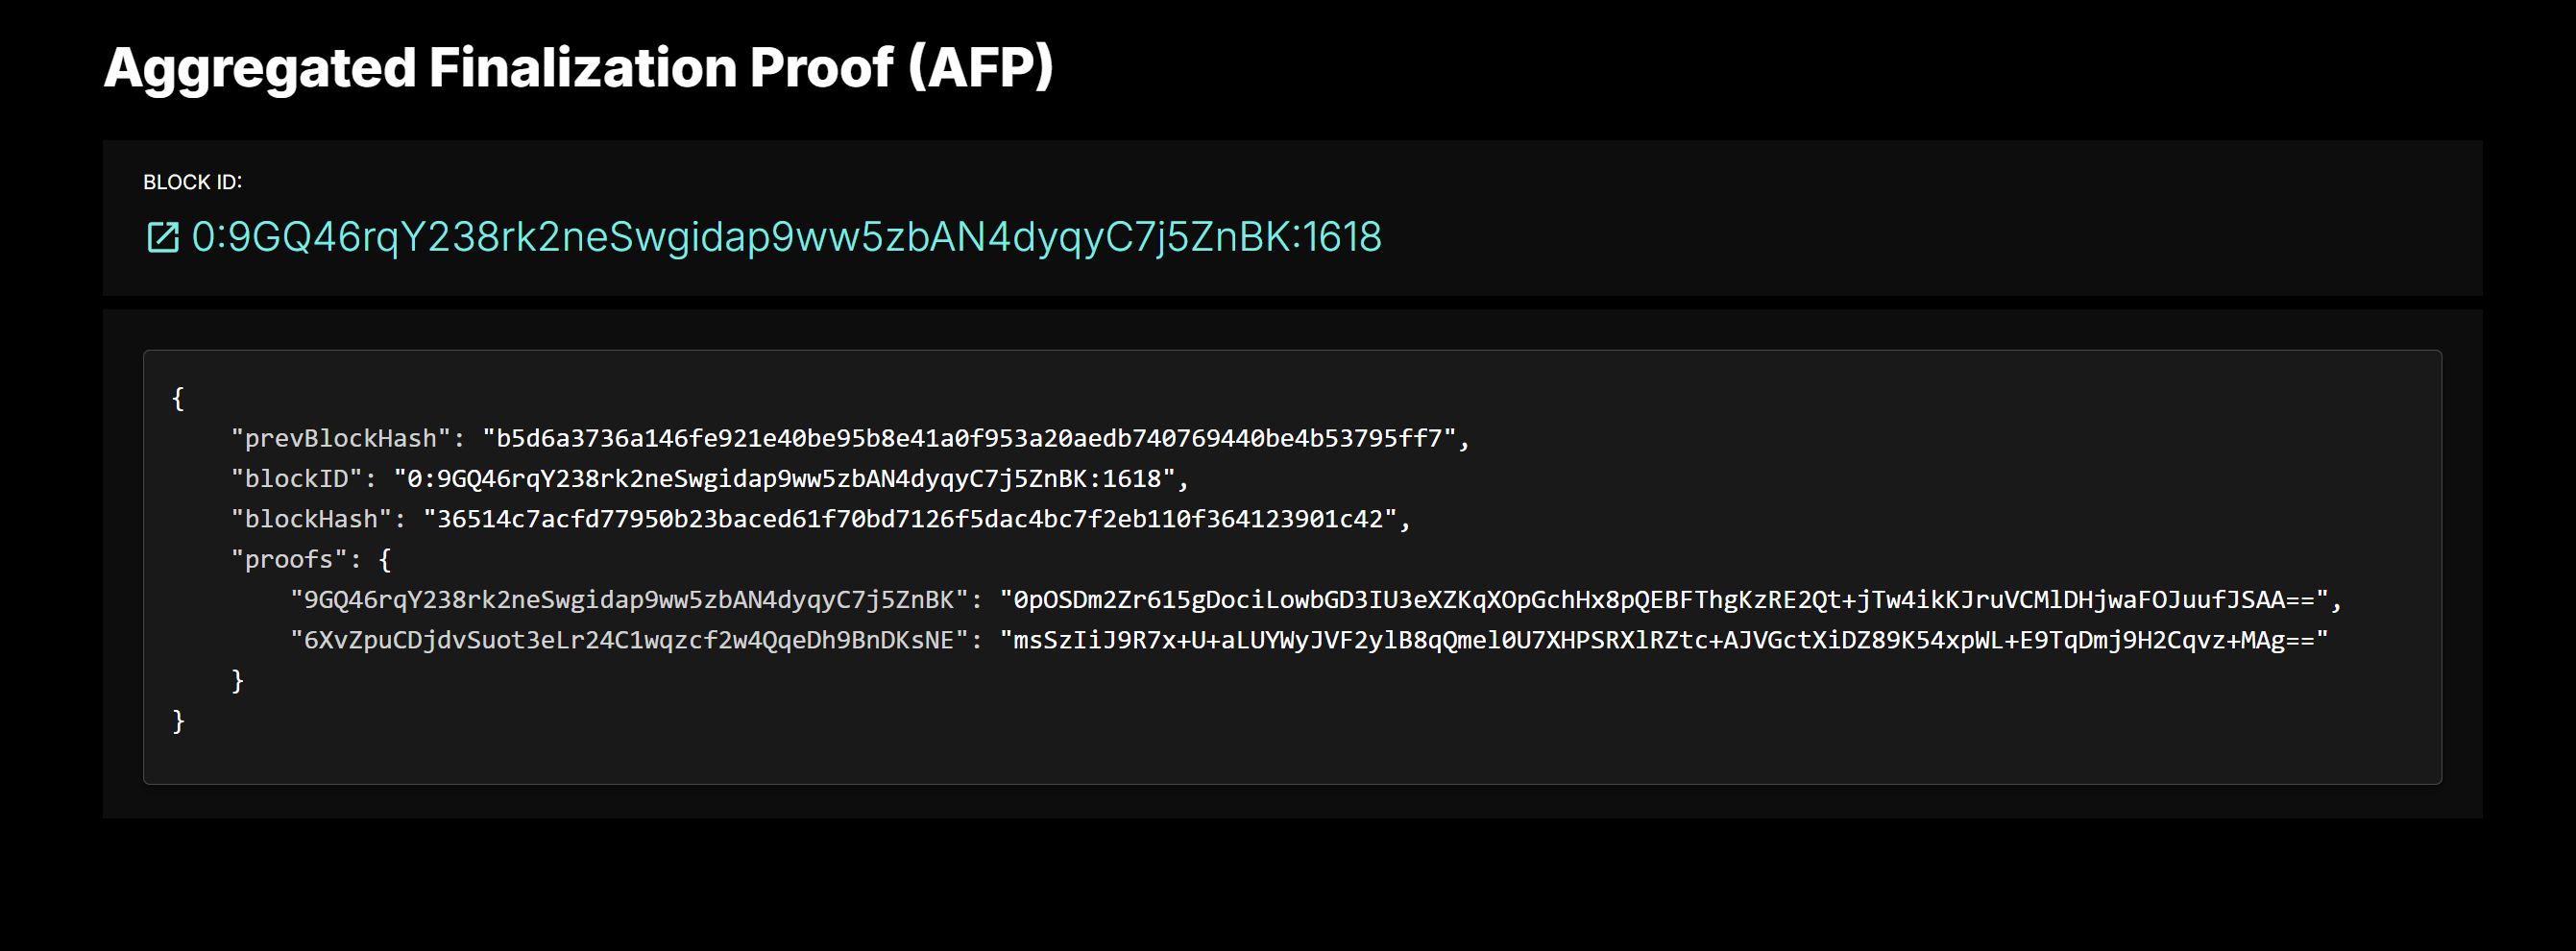This screenshot has width=2576, height=951.
Task: Select proof key 6XvZpuCDjdvSuot3… in JSON
Action: [628, 640]
